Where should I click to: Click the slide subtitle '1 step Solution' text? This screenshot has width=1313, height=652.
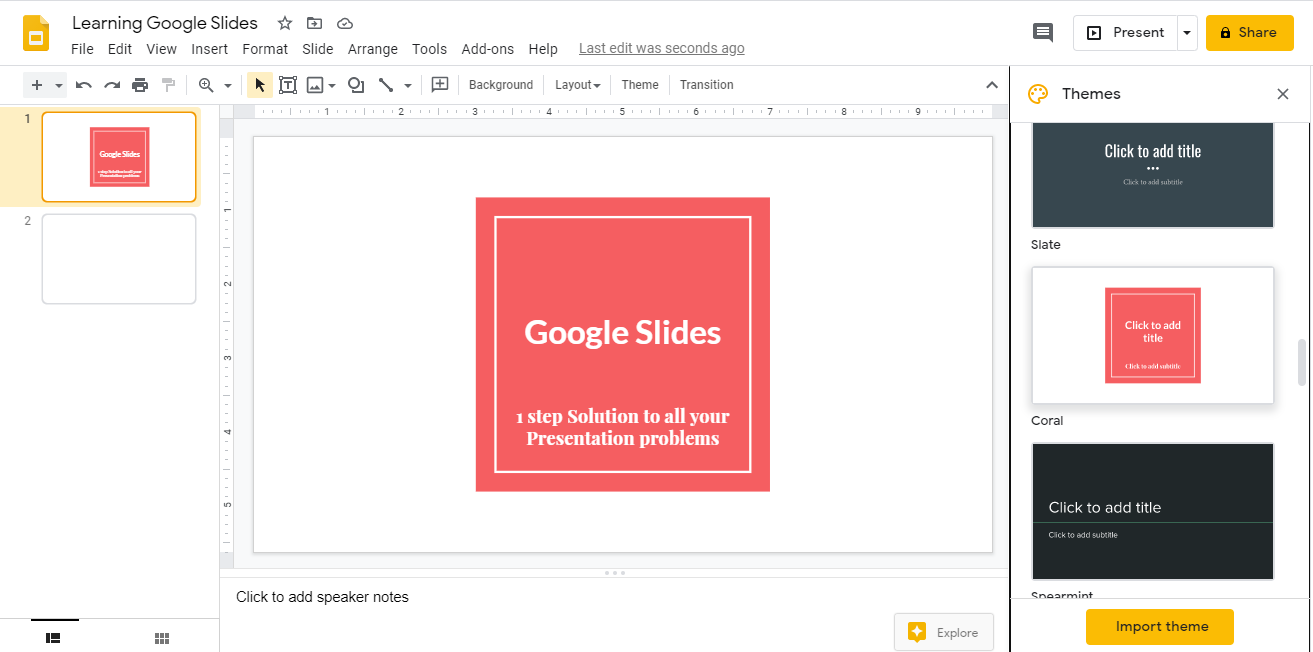[x=623, y=427]
